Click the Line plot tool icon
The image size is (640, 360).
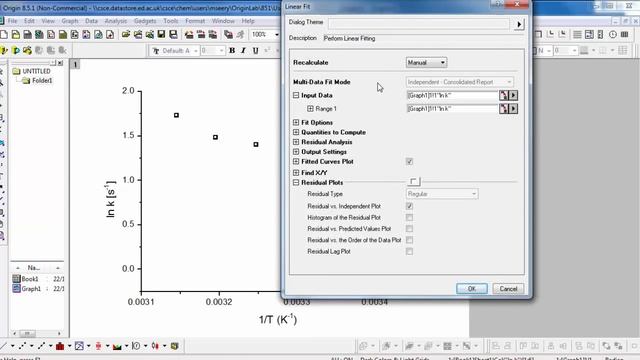point(3,346)
